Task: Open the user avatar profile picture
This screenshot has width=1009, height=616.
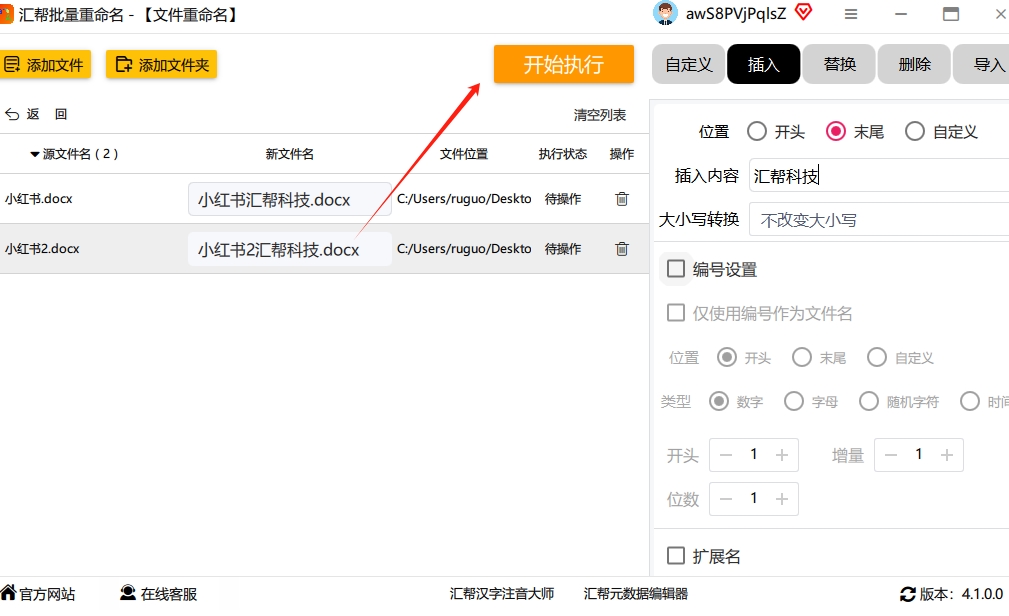Action: [x=665, y=14]
